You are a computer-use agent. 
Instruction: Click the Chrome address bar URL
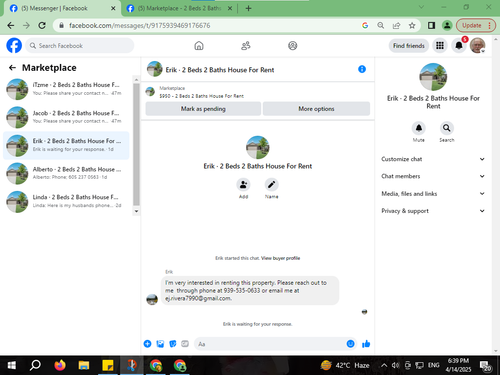click(x=140, y=25)
